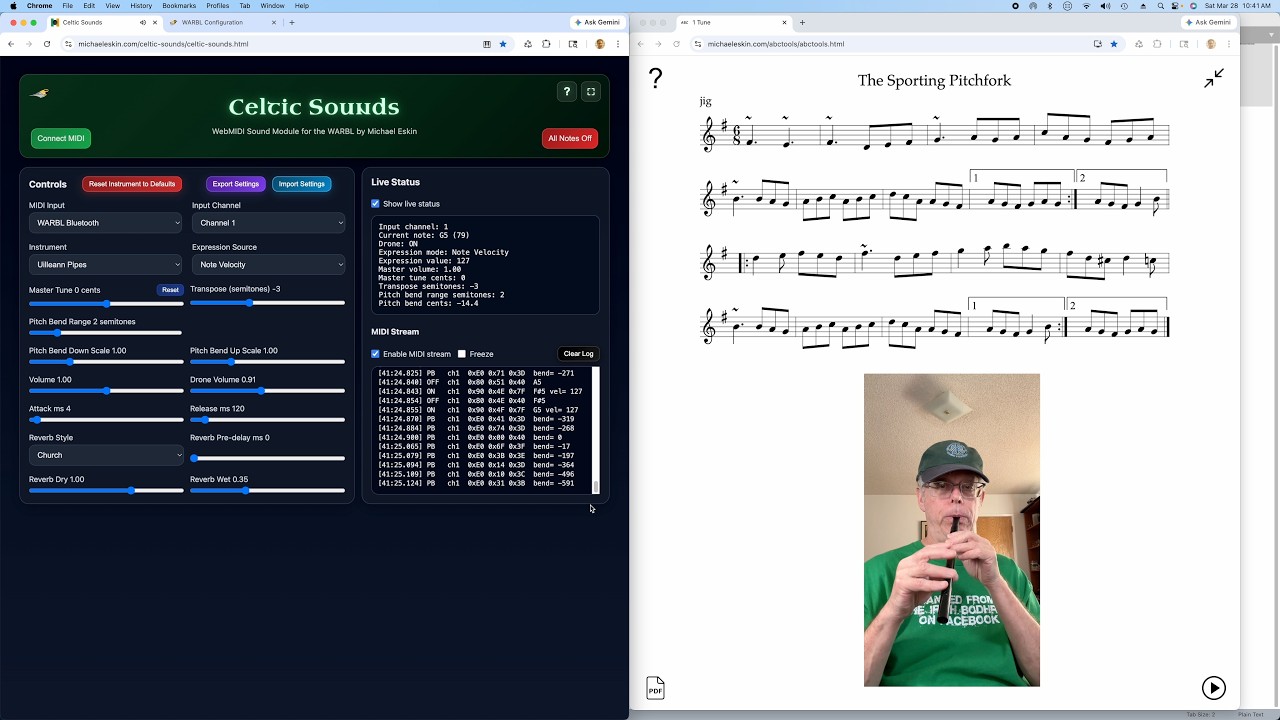
Task: Click the Drone Volume slider
Action: tap(267, 391)
